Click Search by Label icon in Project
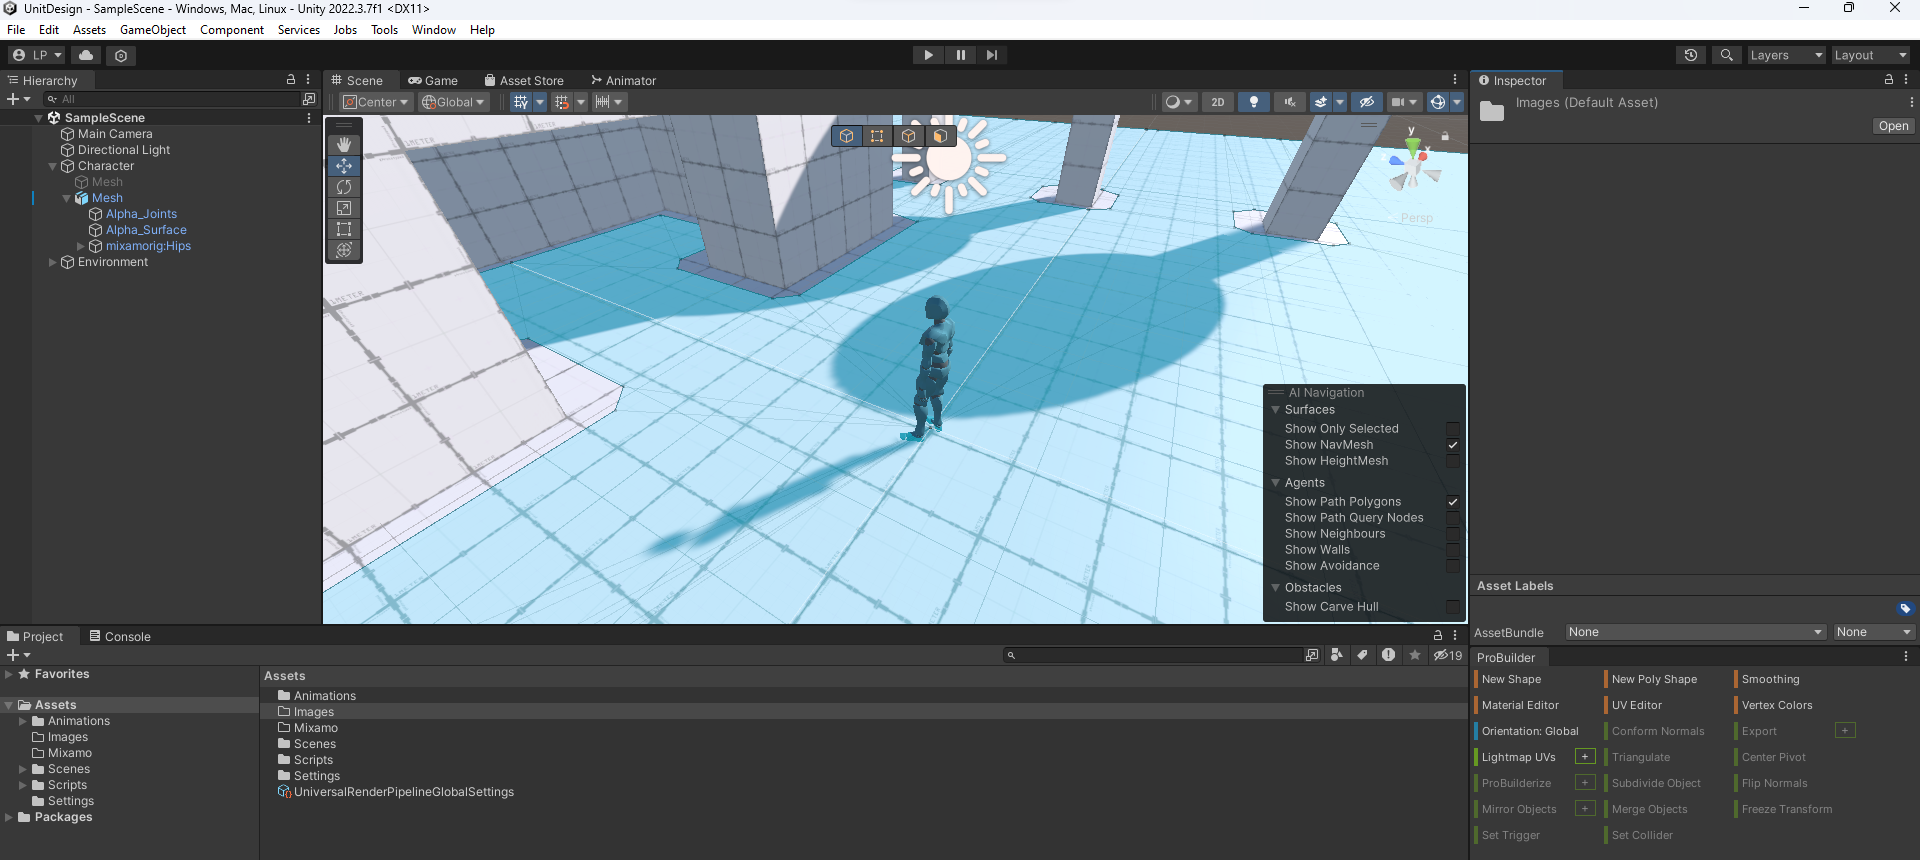1920x860 pixels. pyautogui.click(x=1362, y=655)
